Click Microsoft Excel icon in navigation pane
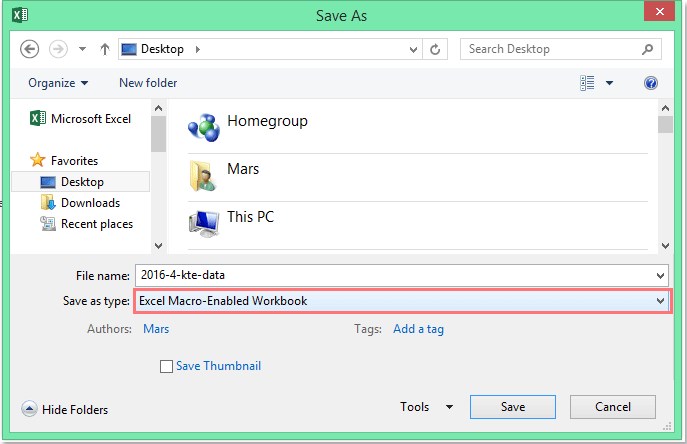This screenshot has width=687, height=444. tap(38, 118)
